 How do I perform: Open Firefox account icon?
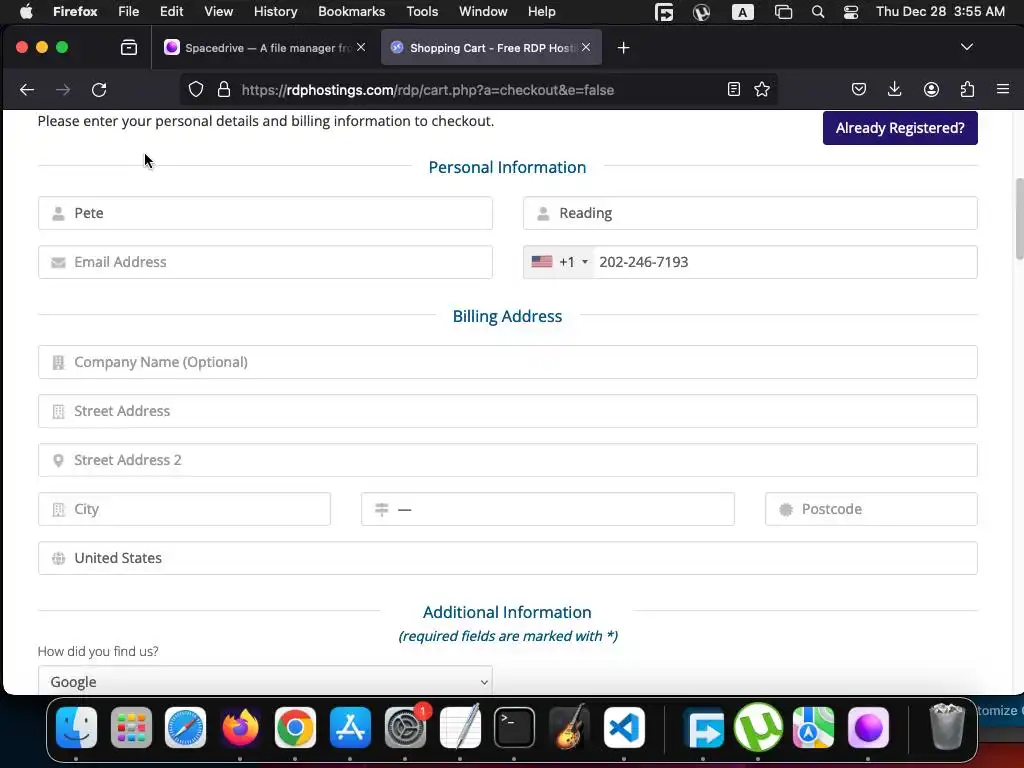point(931,89)
